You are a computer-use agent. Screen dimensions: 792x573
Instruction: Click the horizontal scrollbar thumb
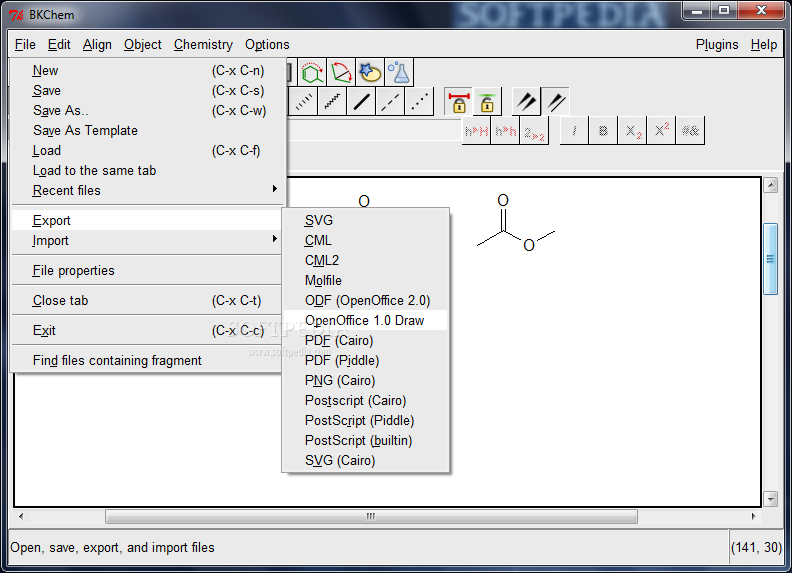pos(371,516)
